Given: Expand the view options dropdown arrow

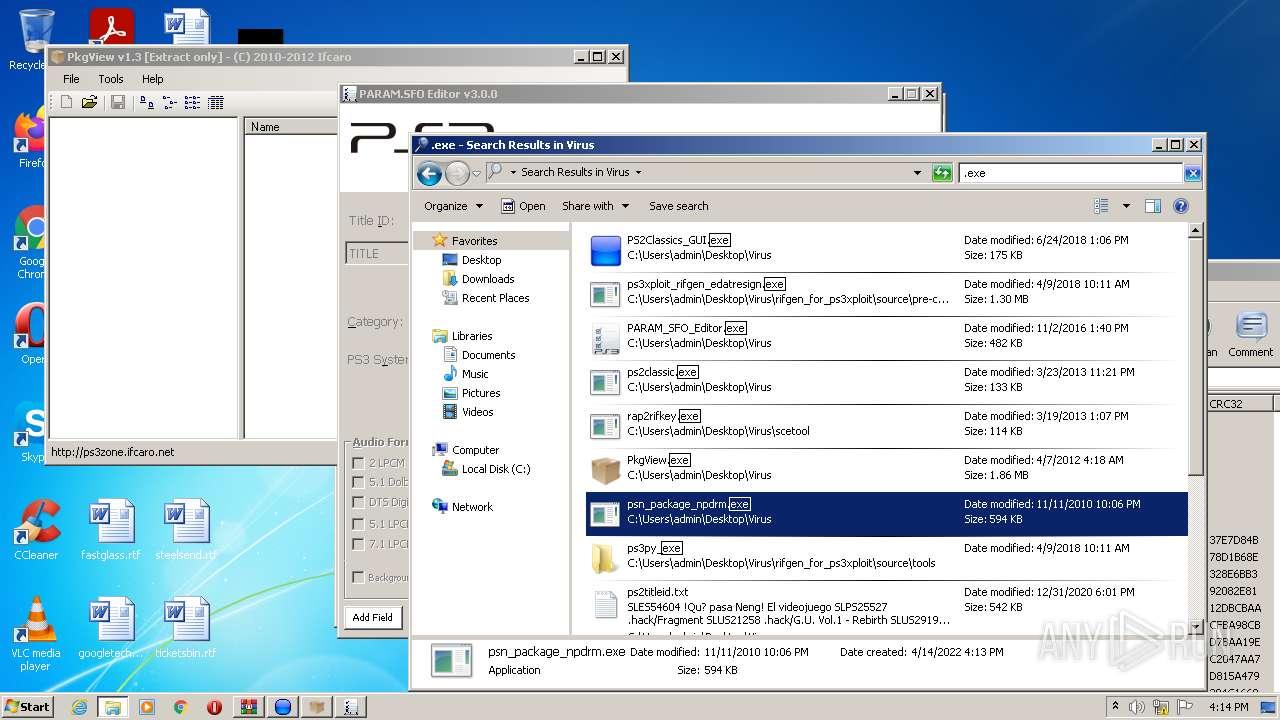Looking at the screenshot, I should (1126, 206).
